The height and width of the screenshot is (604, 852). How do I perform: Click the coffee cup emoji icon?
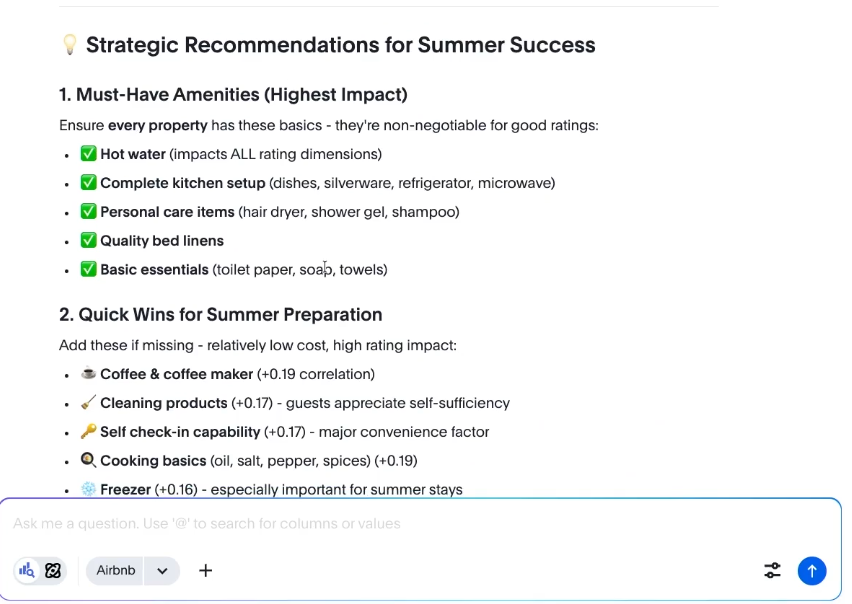(88, 374)
